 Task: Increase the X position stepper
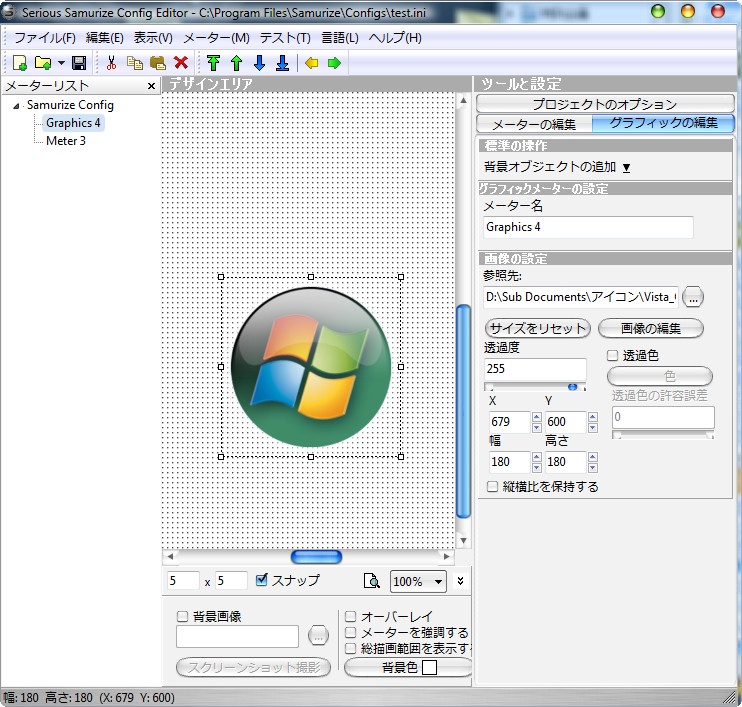536,417
